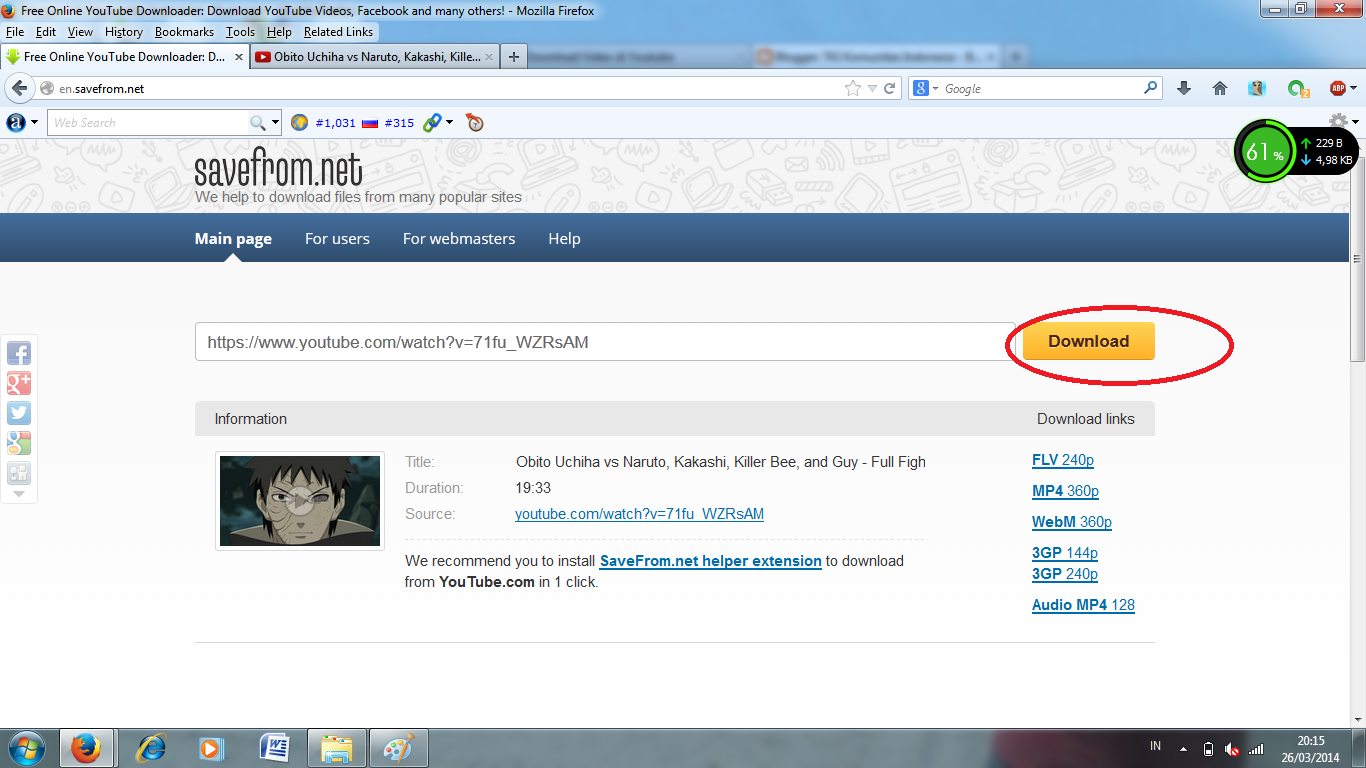
Task: Click the Alexa related links chain icon
Action: (x=432, y=123)
